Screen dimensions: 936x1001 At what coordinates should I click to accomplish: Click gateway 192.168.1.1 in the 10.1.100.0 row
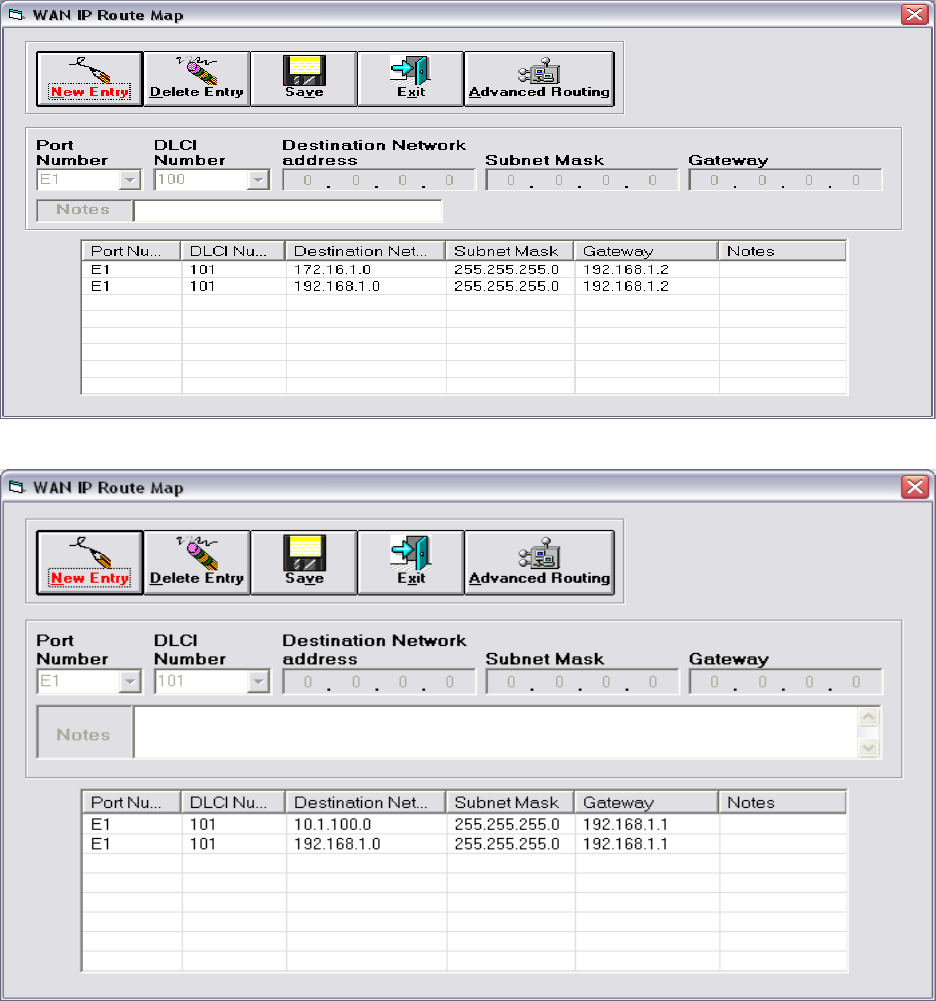click(x=625, y=824)
